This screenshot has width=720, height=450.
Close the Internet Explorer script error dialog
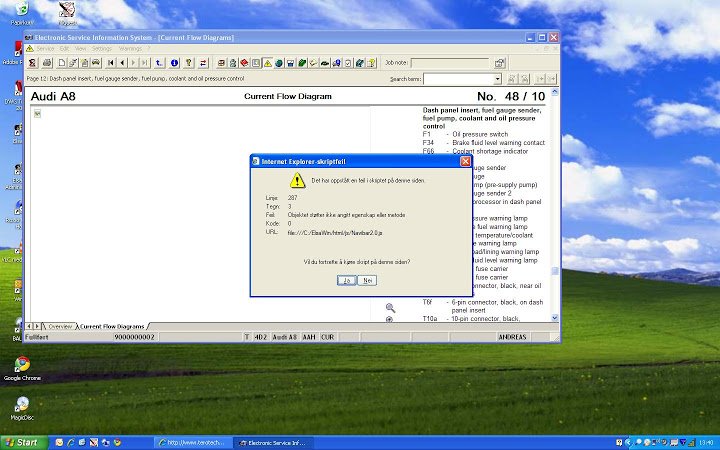[x=465, y=161]
